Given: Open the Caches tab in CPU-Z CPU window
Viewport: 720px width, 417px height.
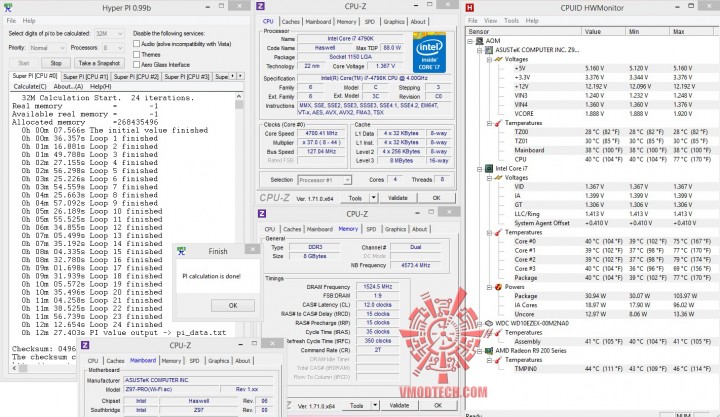Looking at the screenshot, I should pyautogui.click(x=291, y=22).
